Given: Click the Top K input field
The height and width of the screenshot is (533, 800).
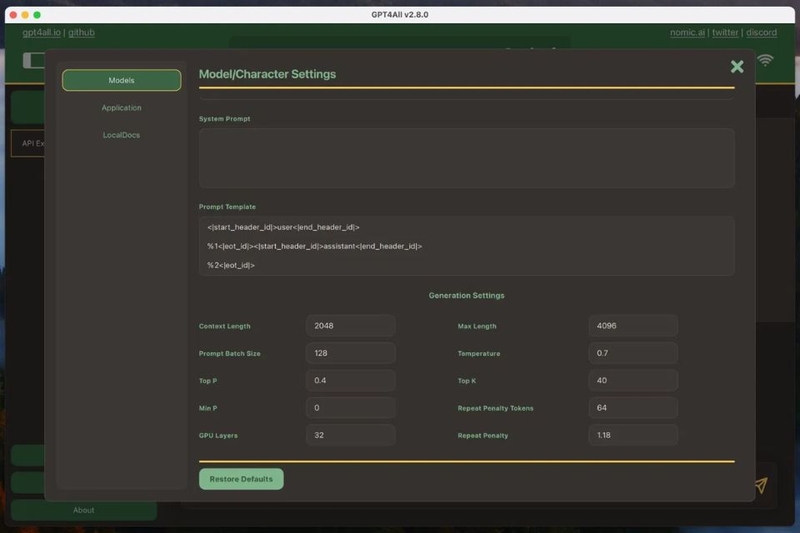Looking at the screenshot, I should (633, 381).
